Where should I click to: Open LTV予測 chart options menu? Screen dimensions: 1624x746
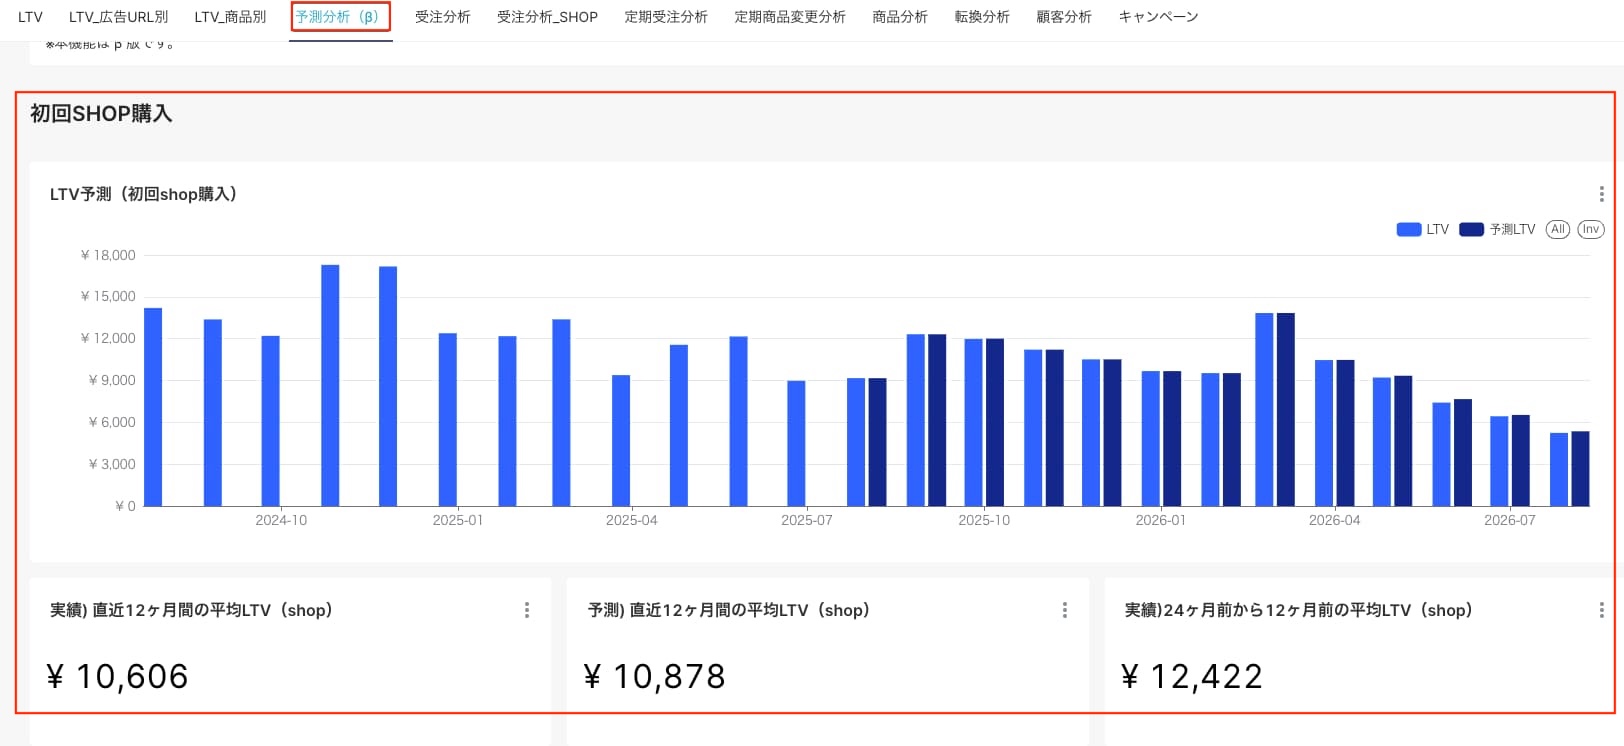[1601, 194]
